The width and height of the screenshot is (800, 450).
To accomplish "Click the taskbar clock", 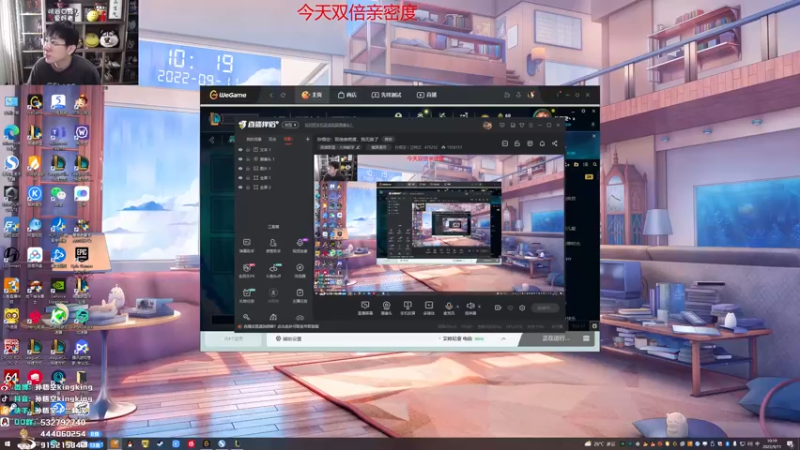I will pos(772,443).
